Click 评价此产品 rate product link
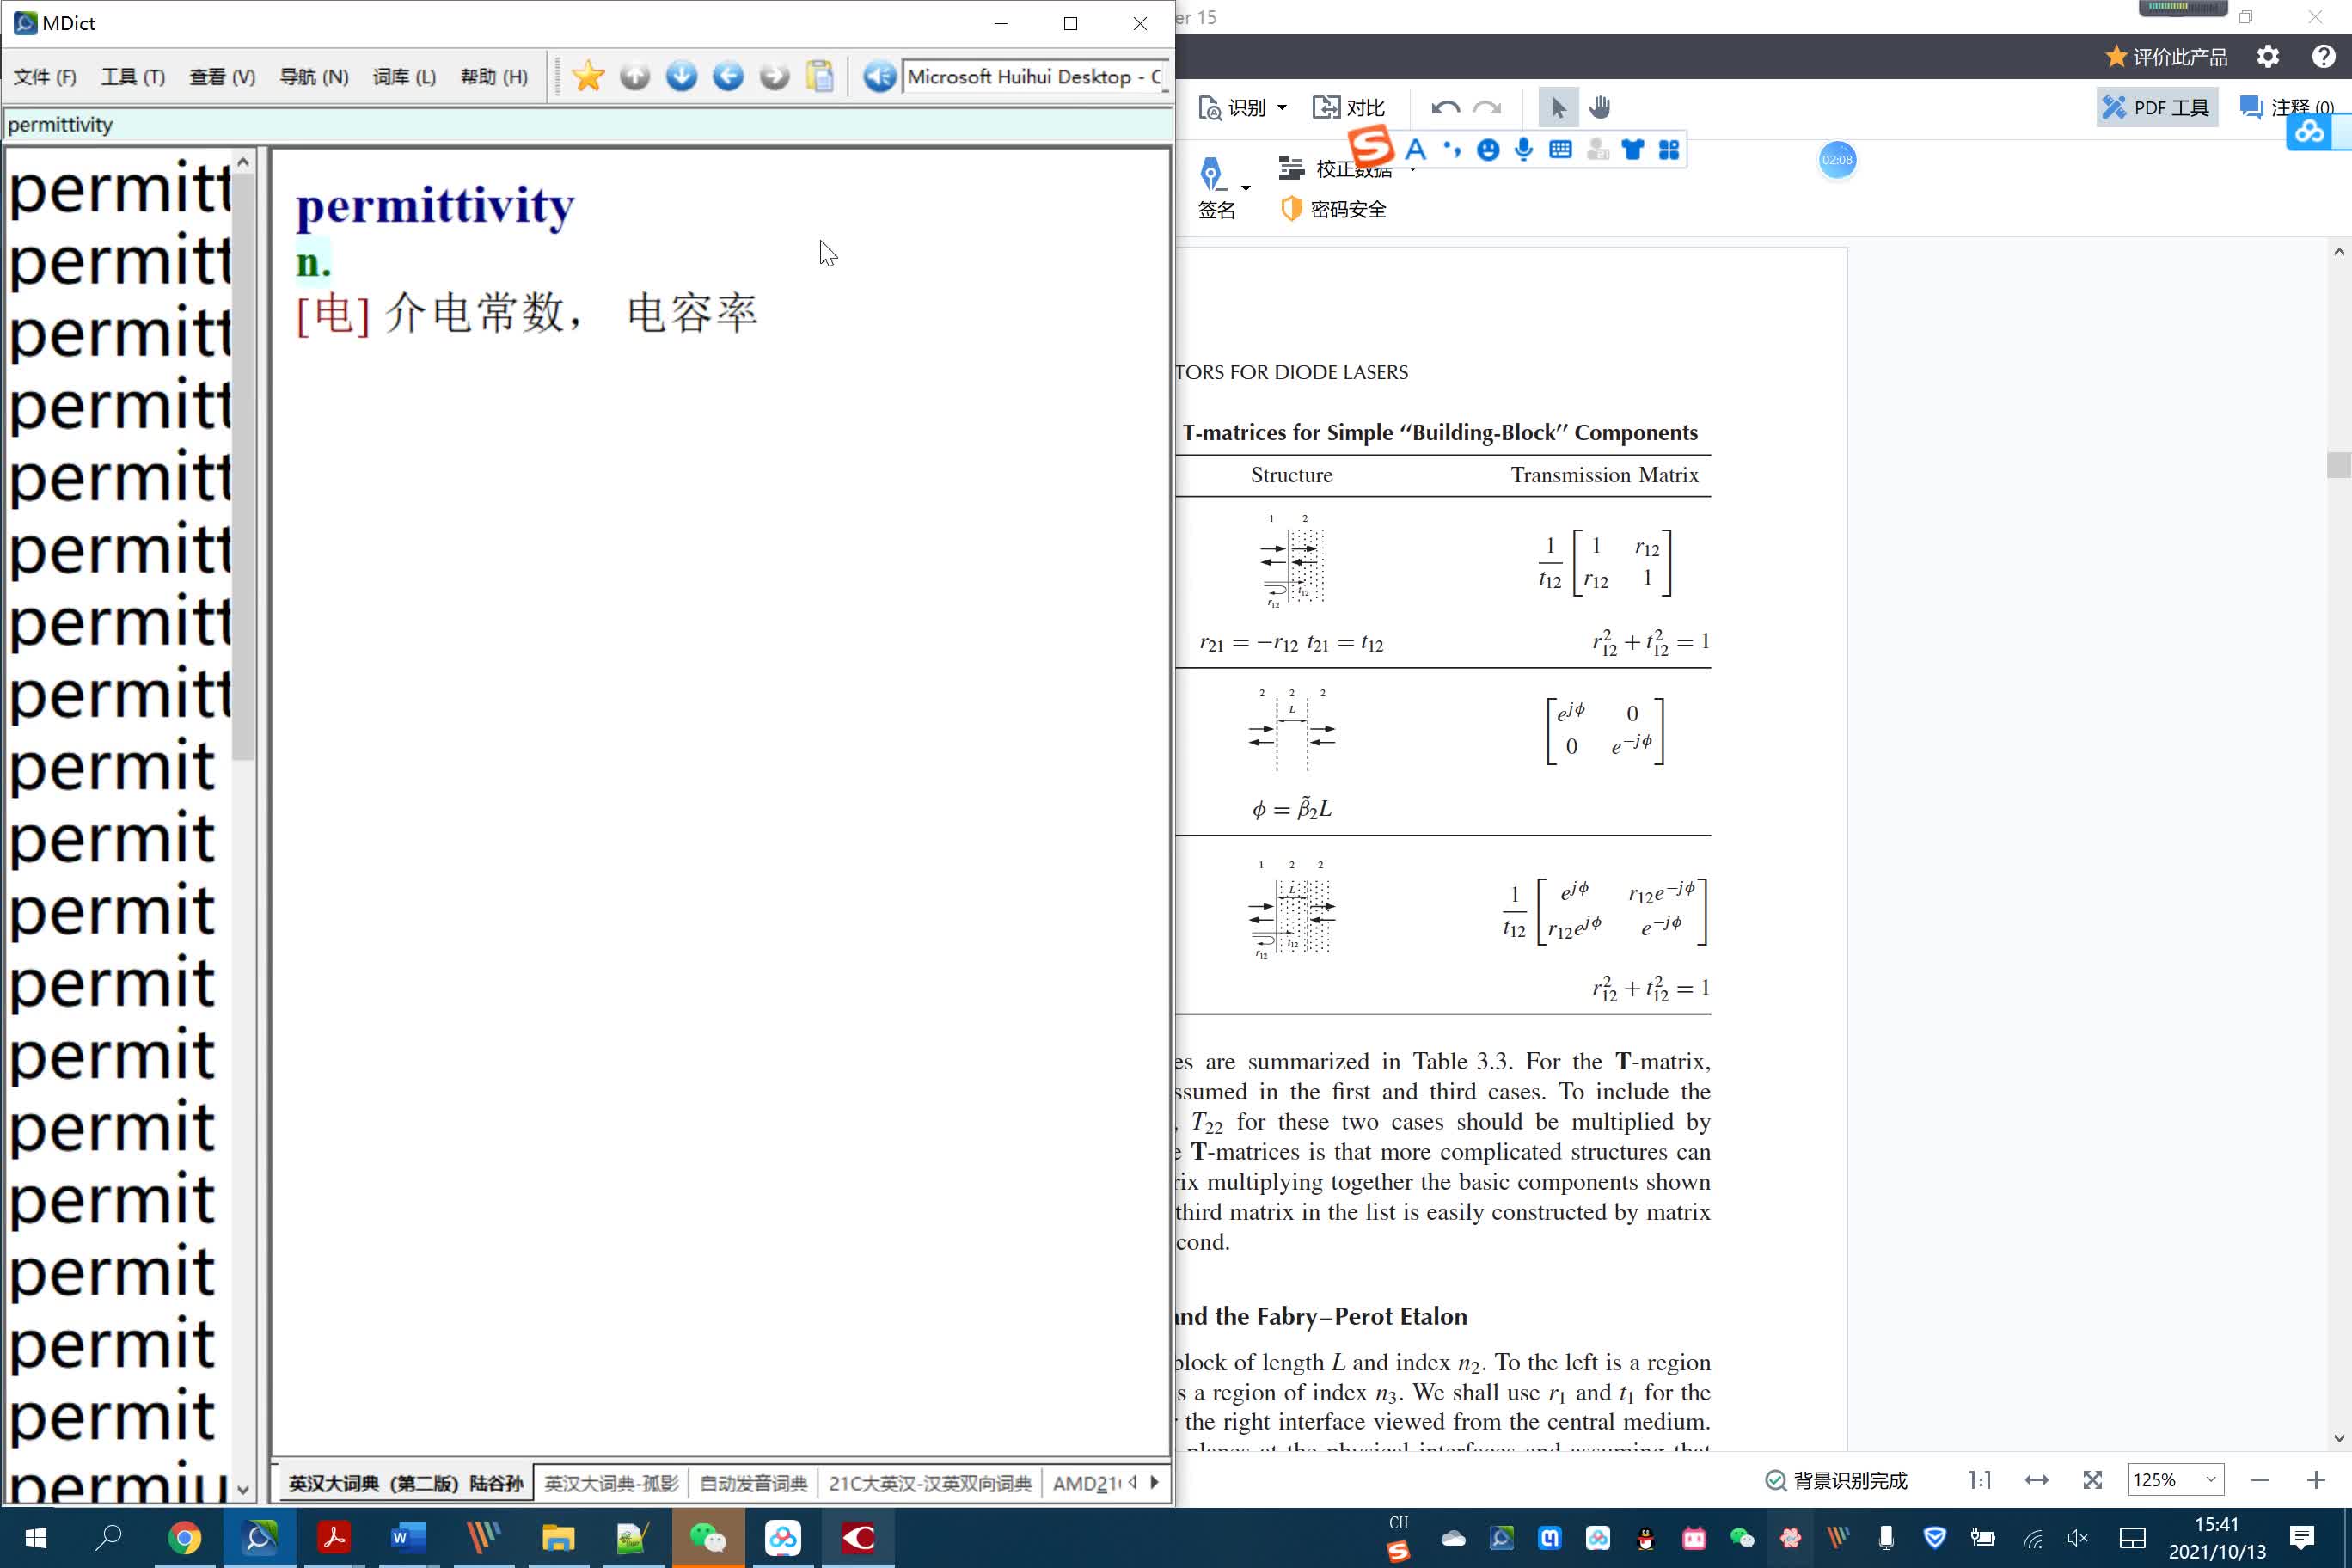The width and height of the screenshot is (2352, 1568). [2167, 57]
